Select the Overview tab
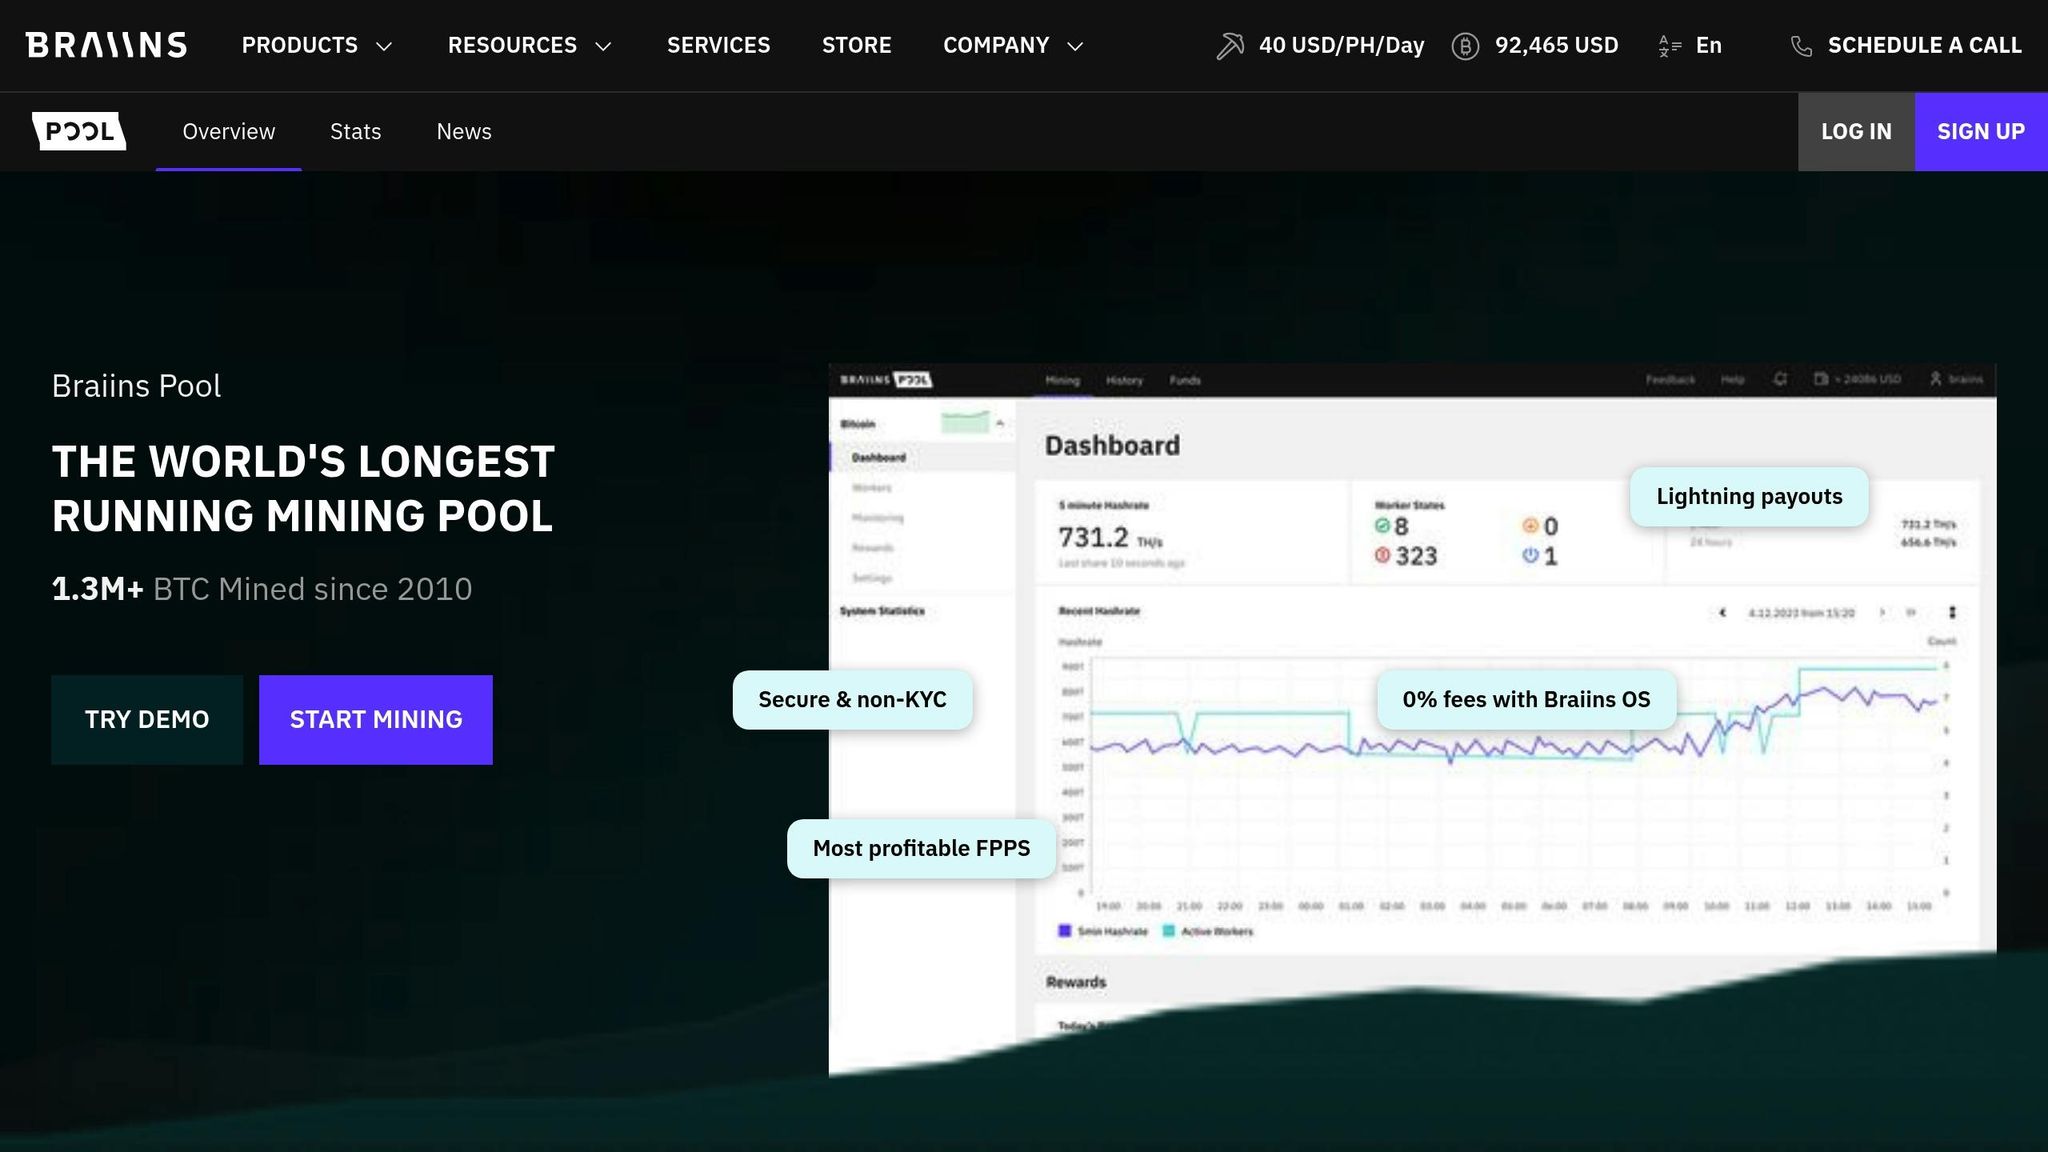The width and height of the screenshot is (2048, 1152). tap(228, 132)
